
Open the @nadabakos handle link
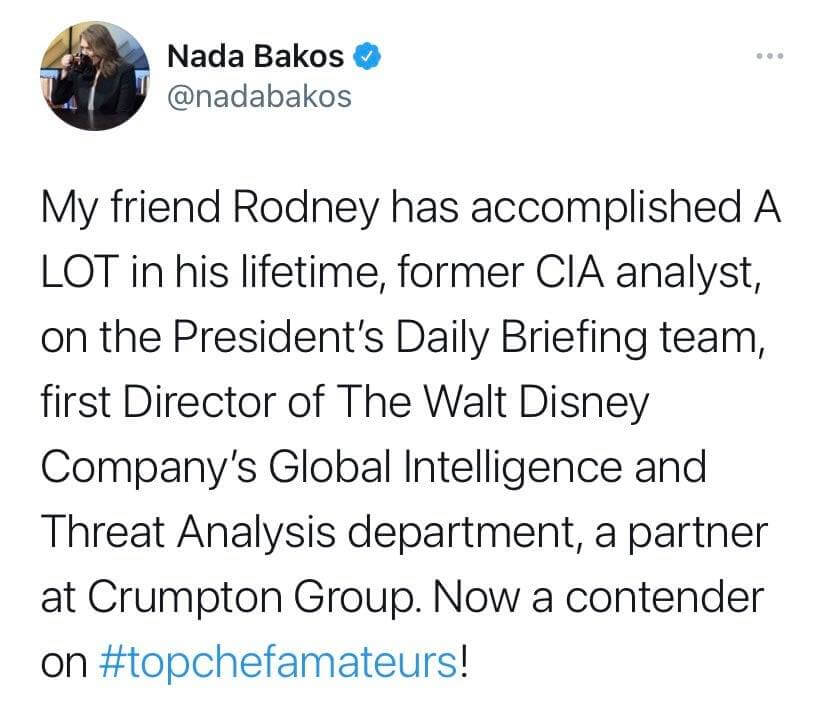tap(259, 96)
